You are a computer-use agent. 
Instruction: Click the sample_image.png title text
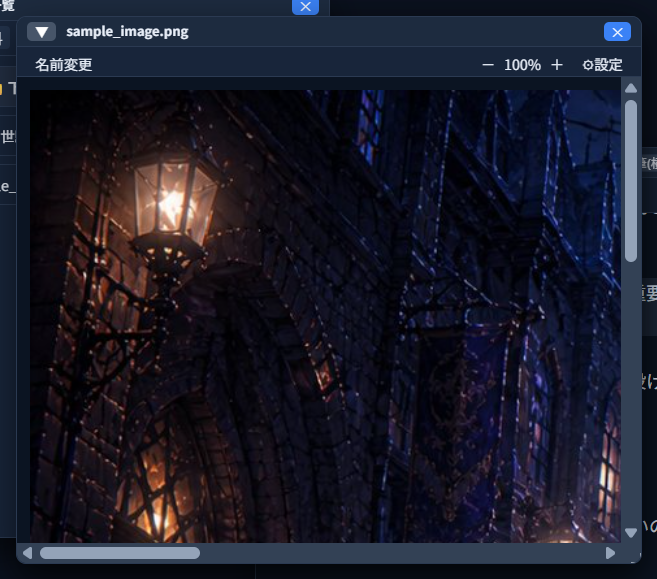coord(127,32)
